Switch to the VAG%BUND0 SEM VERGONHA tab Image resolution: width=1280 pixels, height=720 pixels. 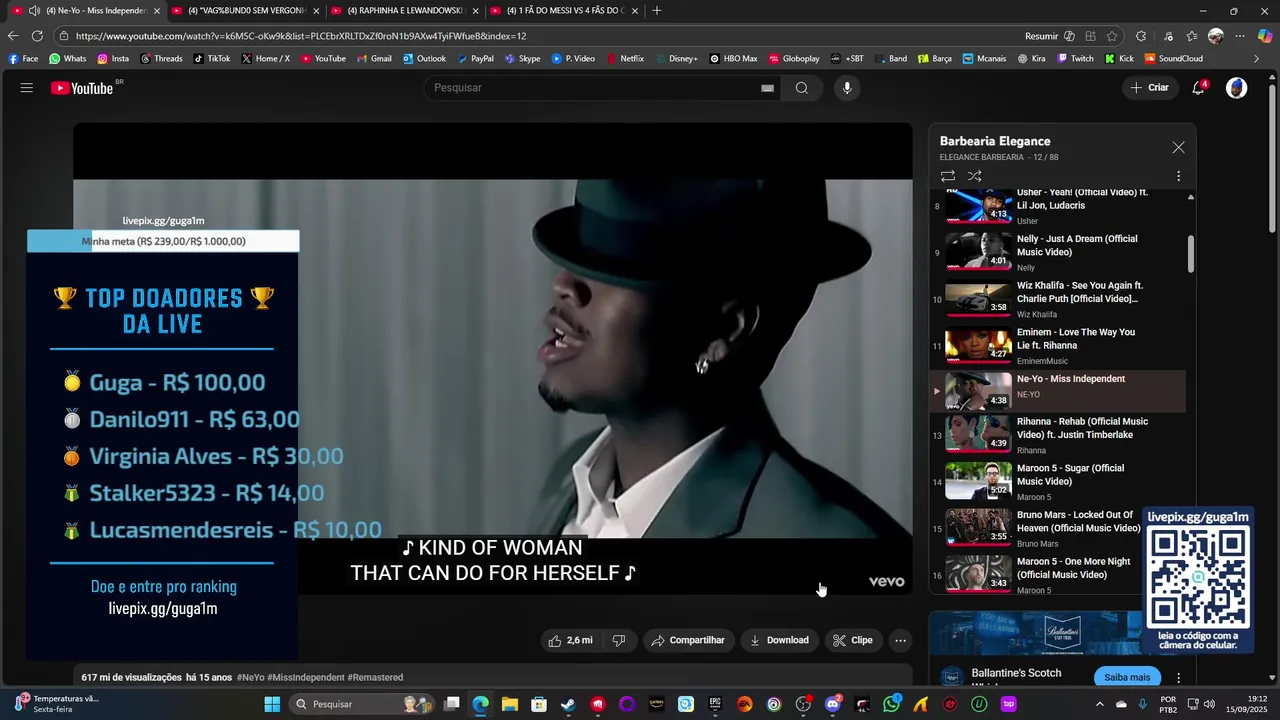[x=245, y=11]
